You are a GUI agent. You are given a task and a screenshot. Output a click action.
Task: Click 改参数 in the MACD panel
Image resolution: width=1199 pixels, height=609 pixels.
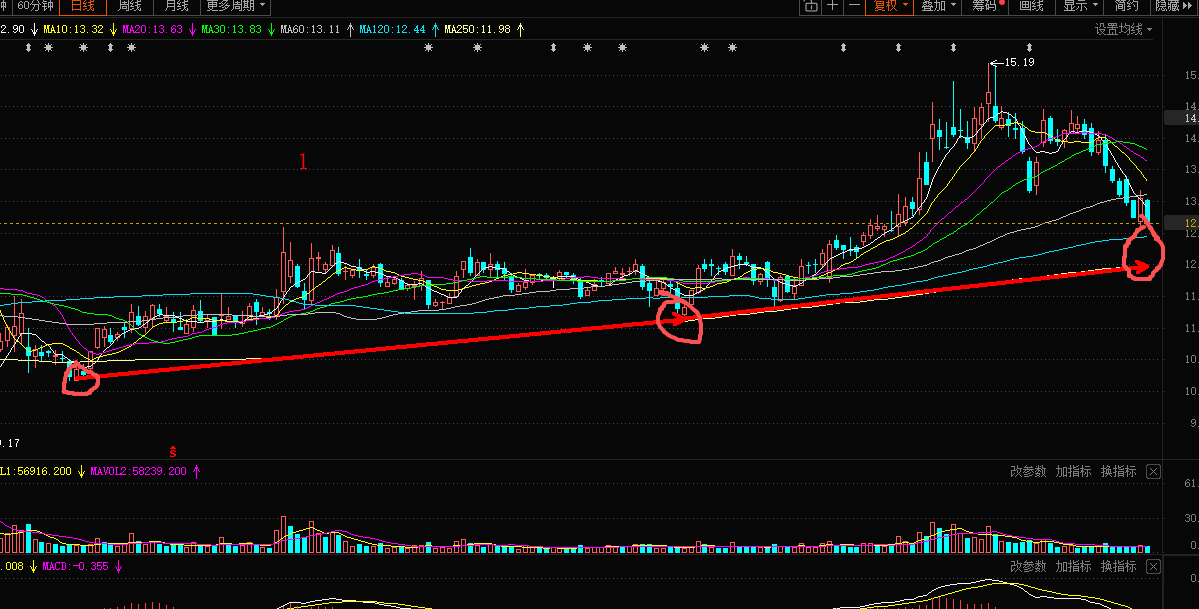click(x=1028, y=566)
